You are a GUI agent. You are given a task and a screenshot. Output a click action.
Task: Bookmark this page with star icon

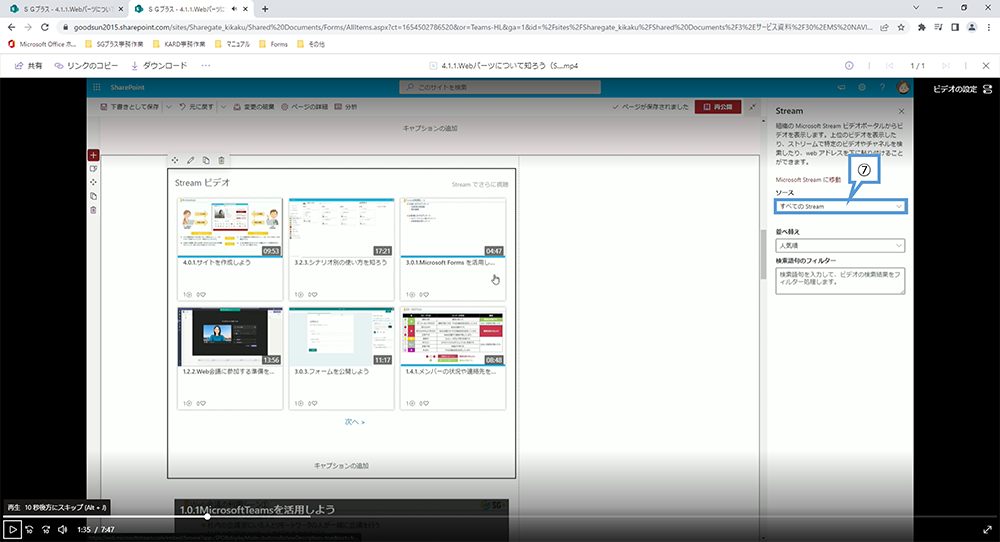pos(901,27)
